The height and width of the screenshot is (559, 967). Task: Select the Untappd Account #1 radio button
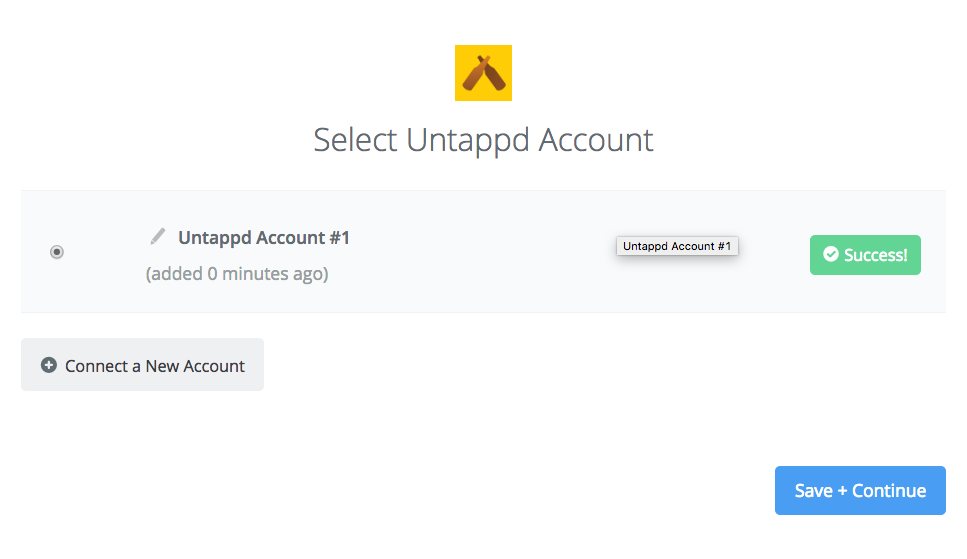click(x=57, y=252)
